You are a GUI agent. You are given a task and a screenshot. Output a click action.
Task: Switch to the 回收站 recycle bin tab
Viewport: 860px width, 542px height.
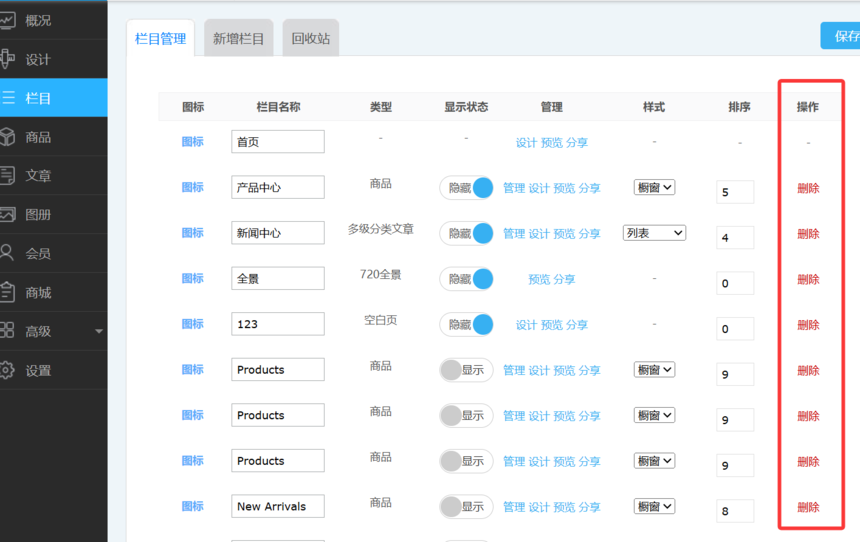pyautogui.click(x=310, y=39)
